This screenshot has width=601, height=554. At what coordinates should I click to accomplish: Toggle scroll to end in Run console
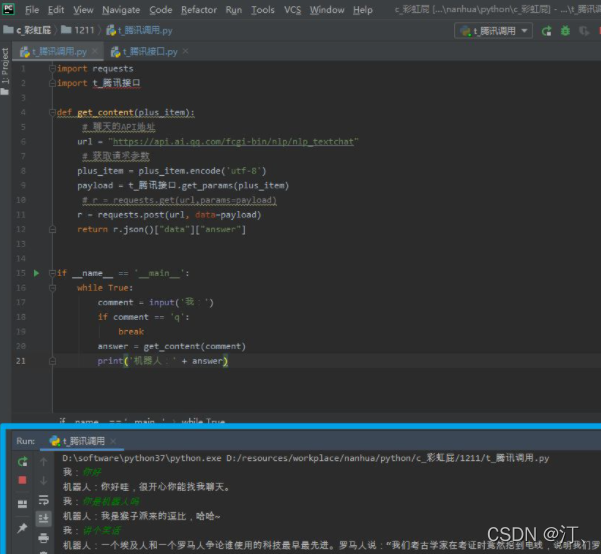tap(43, 518)
